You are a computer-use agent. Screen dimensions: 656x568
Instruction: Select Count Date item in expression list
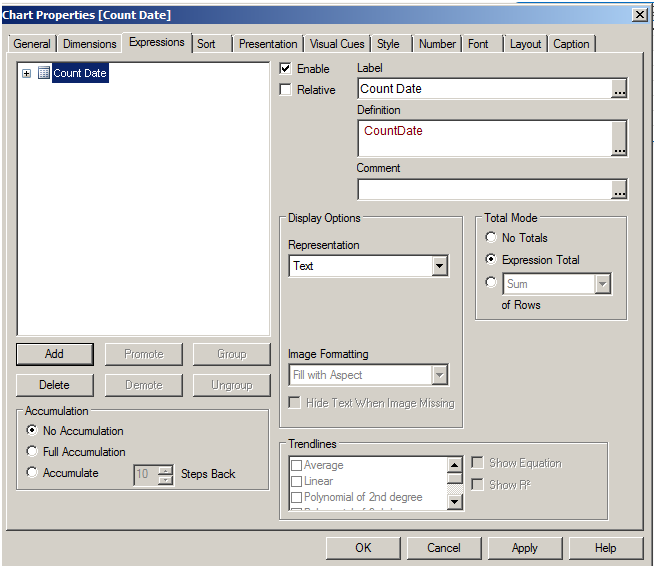pos(80,73)
